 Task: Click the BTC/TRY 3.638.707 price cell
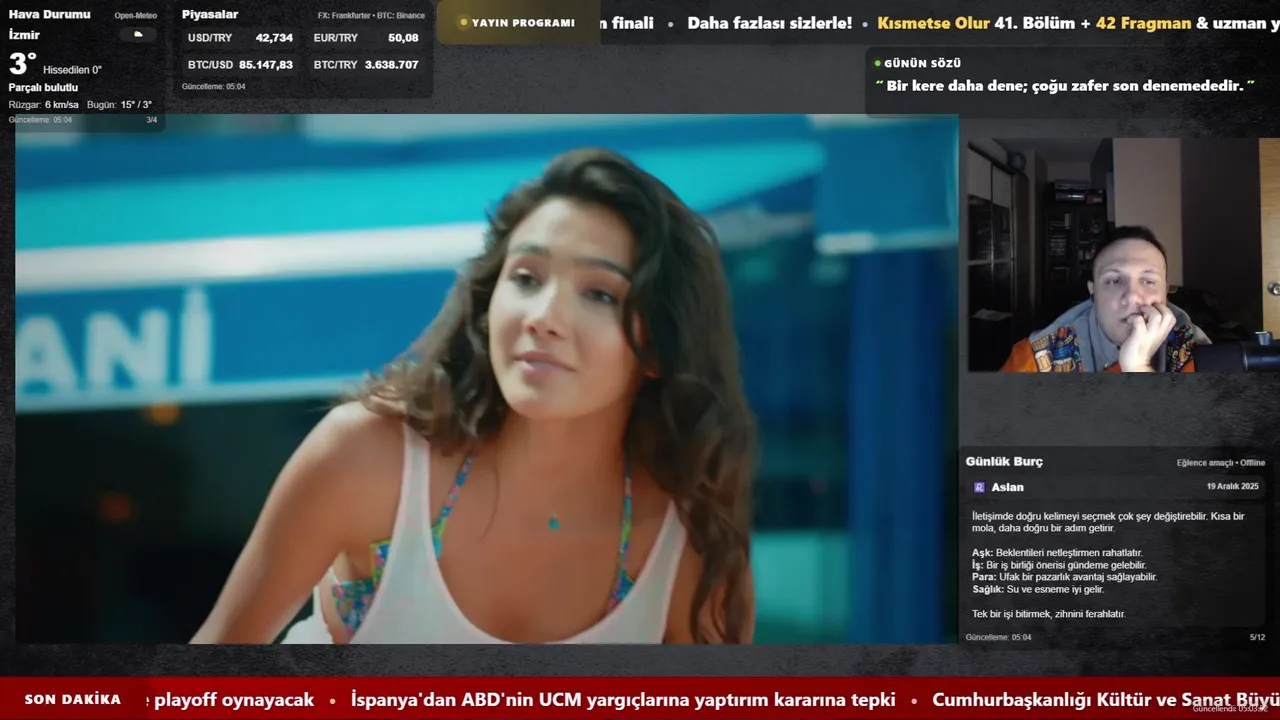tap(366, 65)
